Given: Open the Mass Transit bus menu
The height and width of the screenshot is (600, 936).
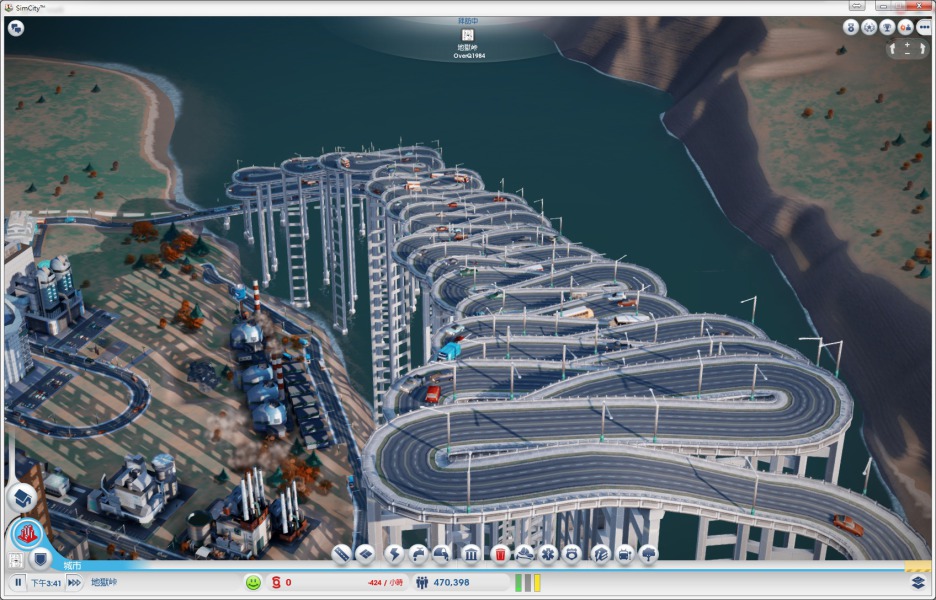Looking at the screenshot, I should point(625,553).
